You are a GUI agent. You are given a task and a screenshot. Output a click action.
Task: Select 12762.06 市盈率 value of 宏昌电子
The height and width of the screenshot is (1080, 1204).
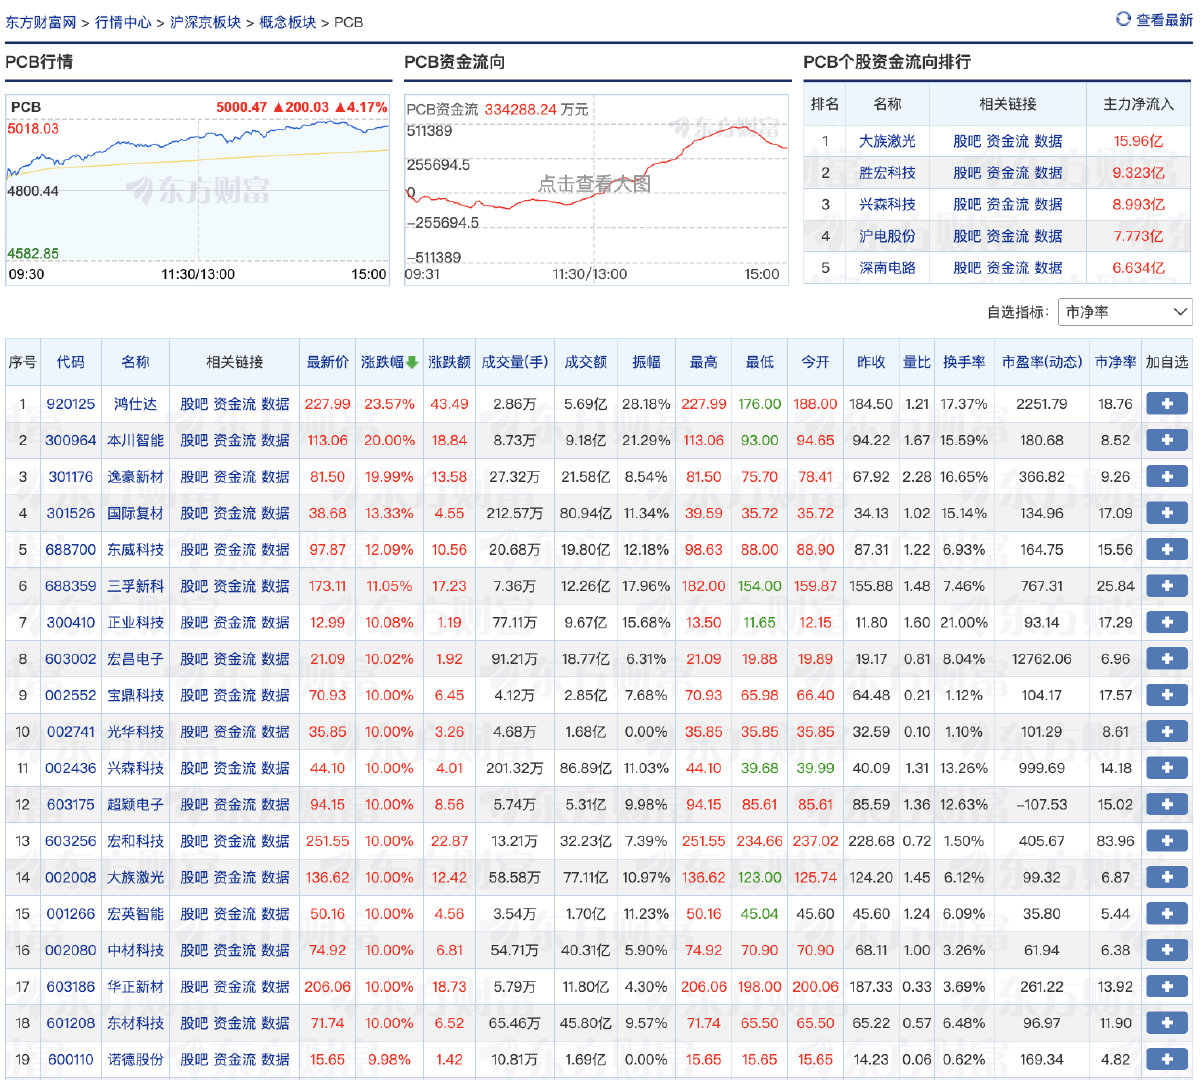tap(1041, 659)
